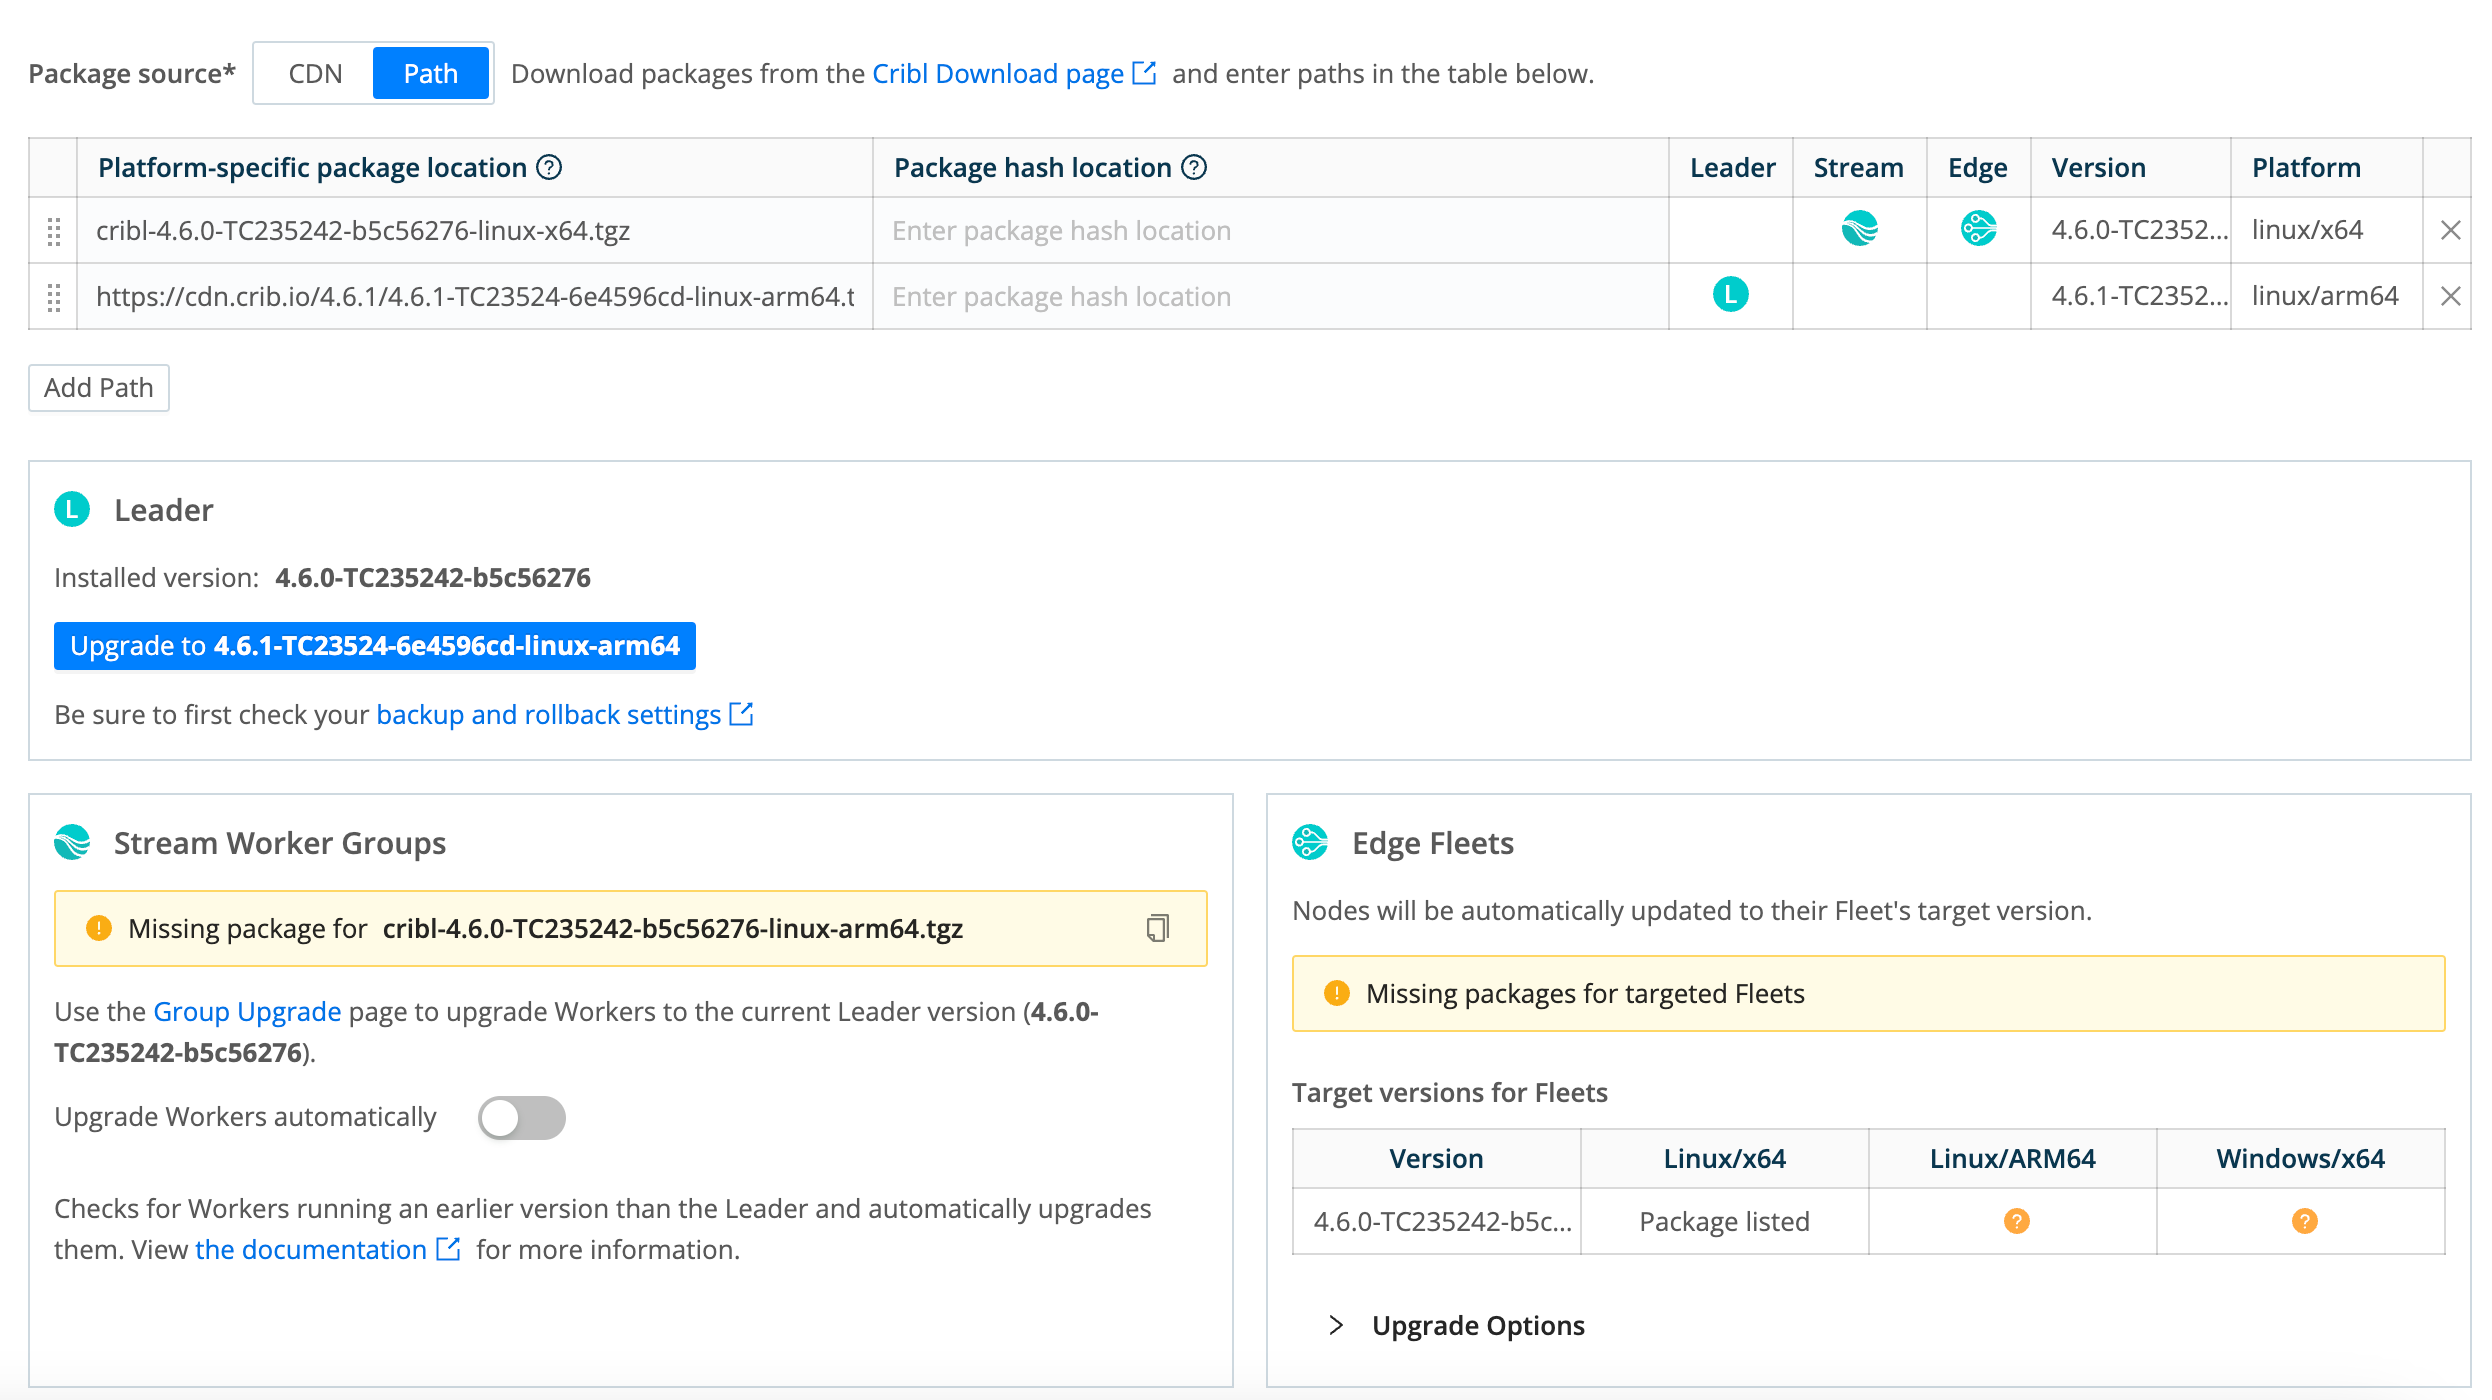The height and width of the screenshot is (1400, 2492).
Task: Grab the drag handle of the linux-arm64 row
Action: [54, 297]
